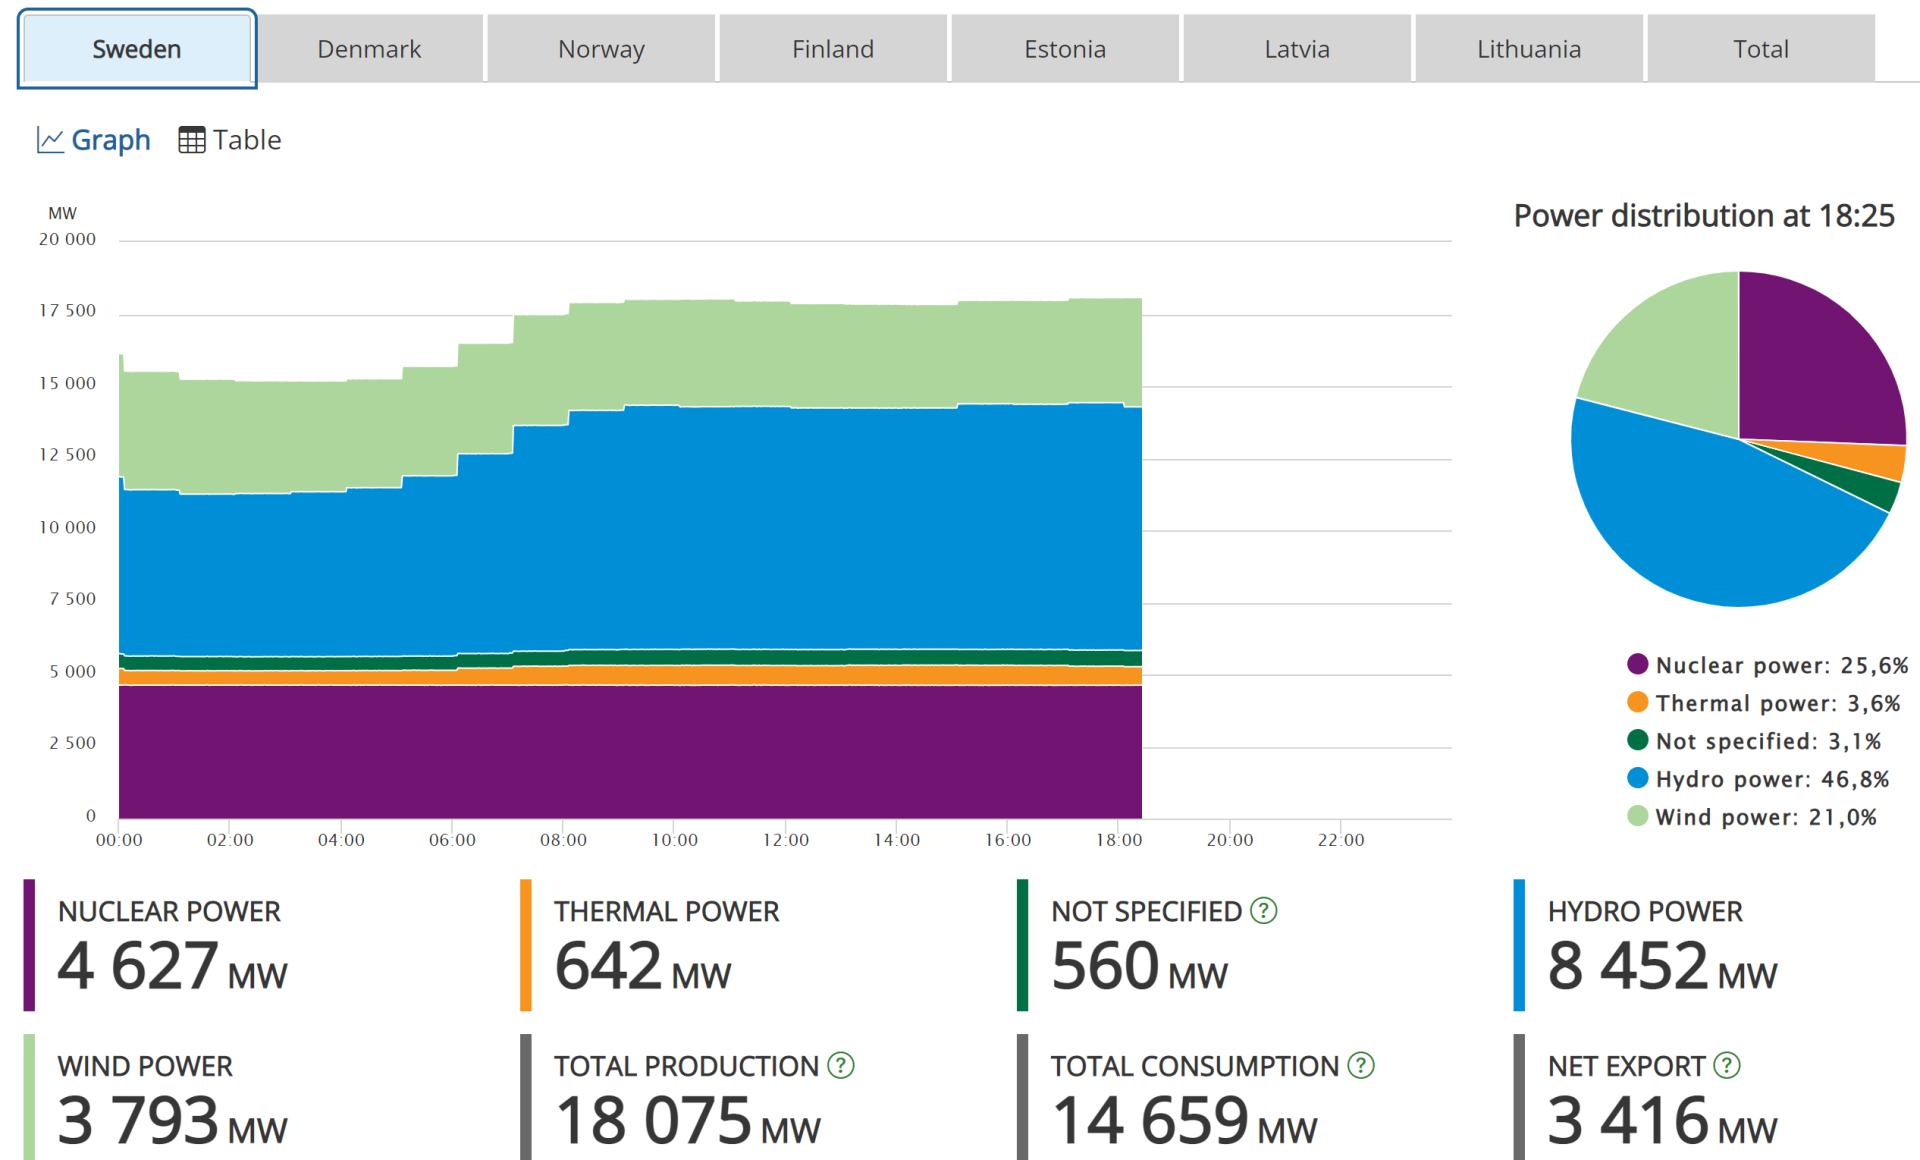Open the Finland tab

pos(833,49)
